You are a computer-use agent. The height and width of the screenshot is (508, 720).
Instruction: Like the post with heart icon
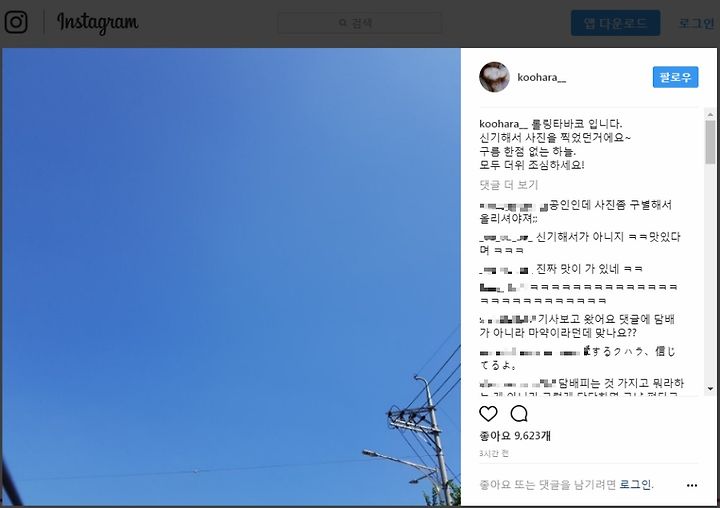488,414
